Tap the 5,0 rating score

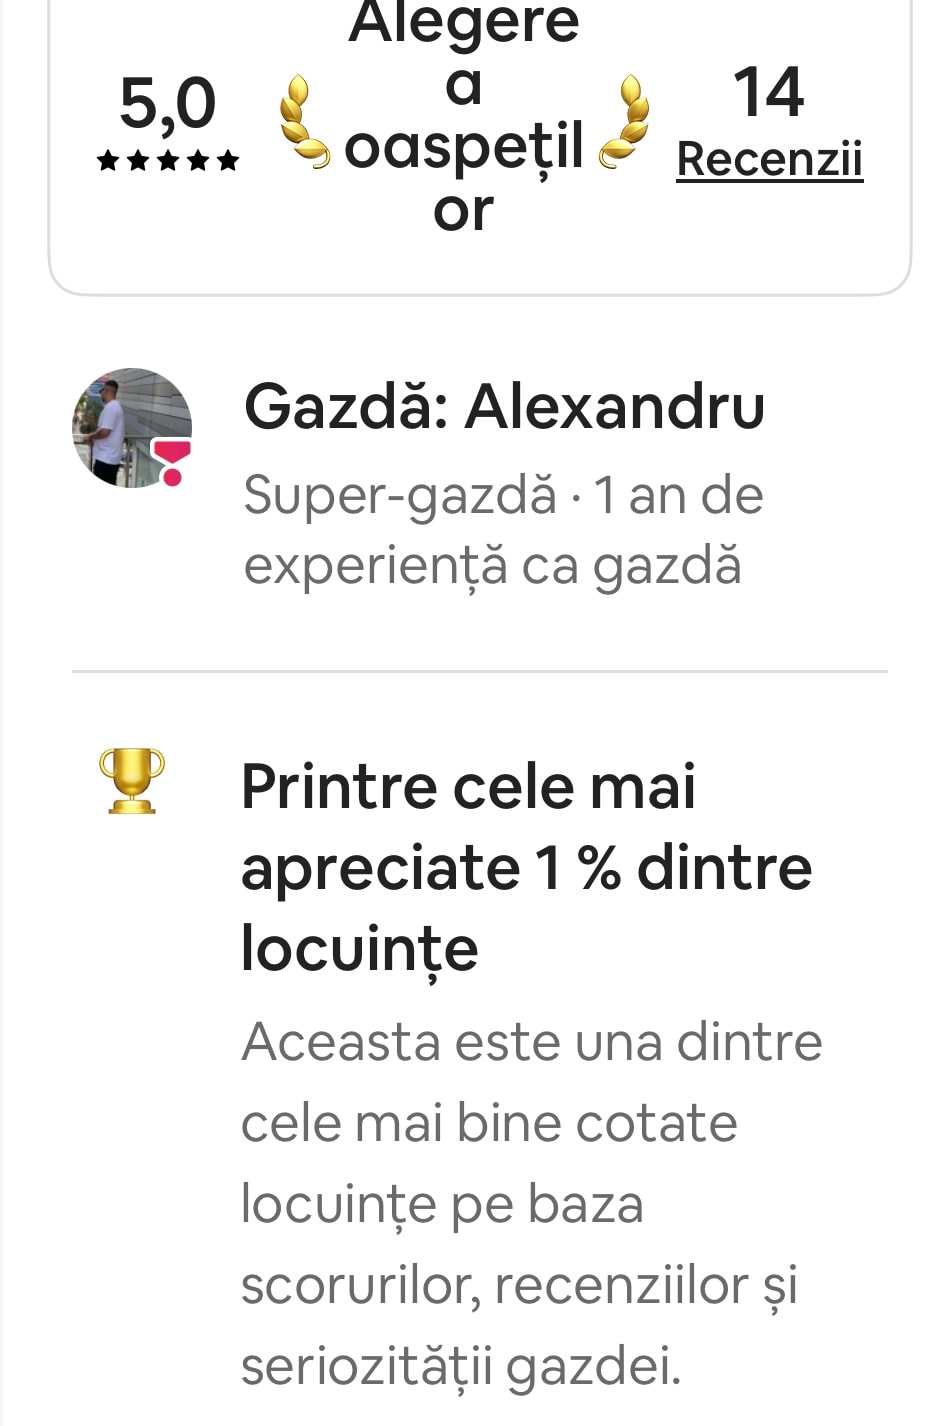[x=167, y=102]
